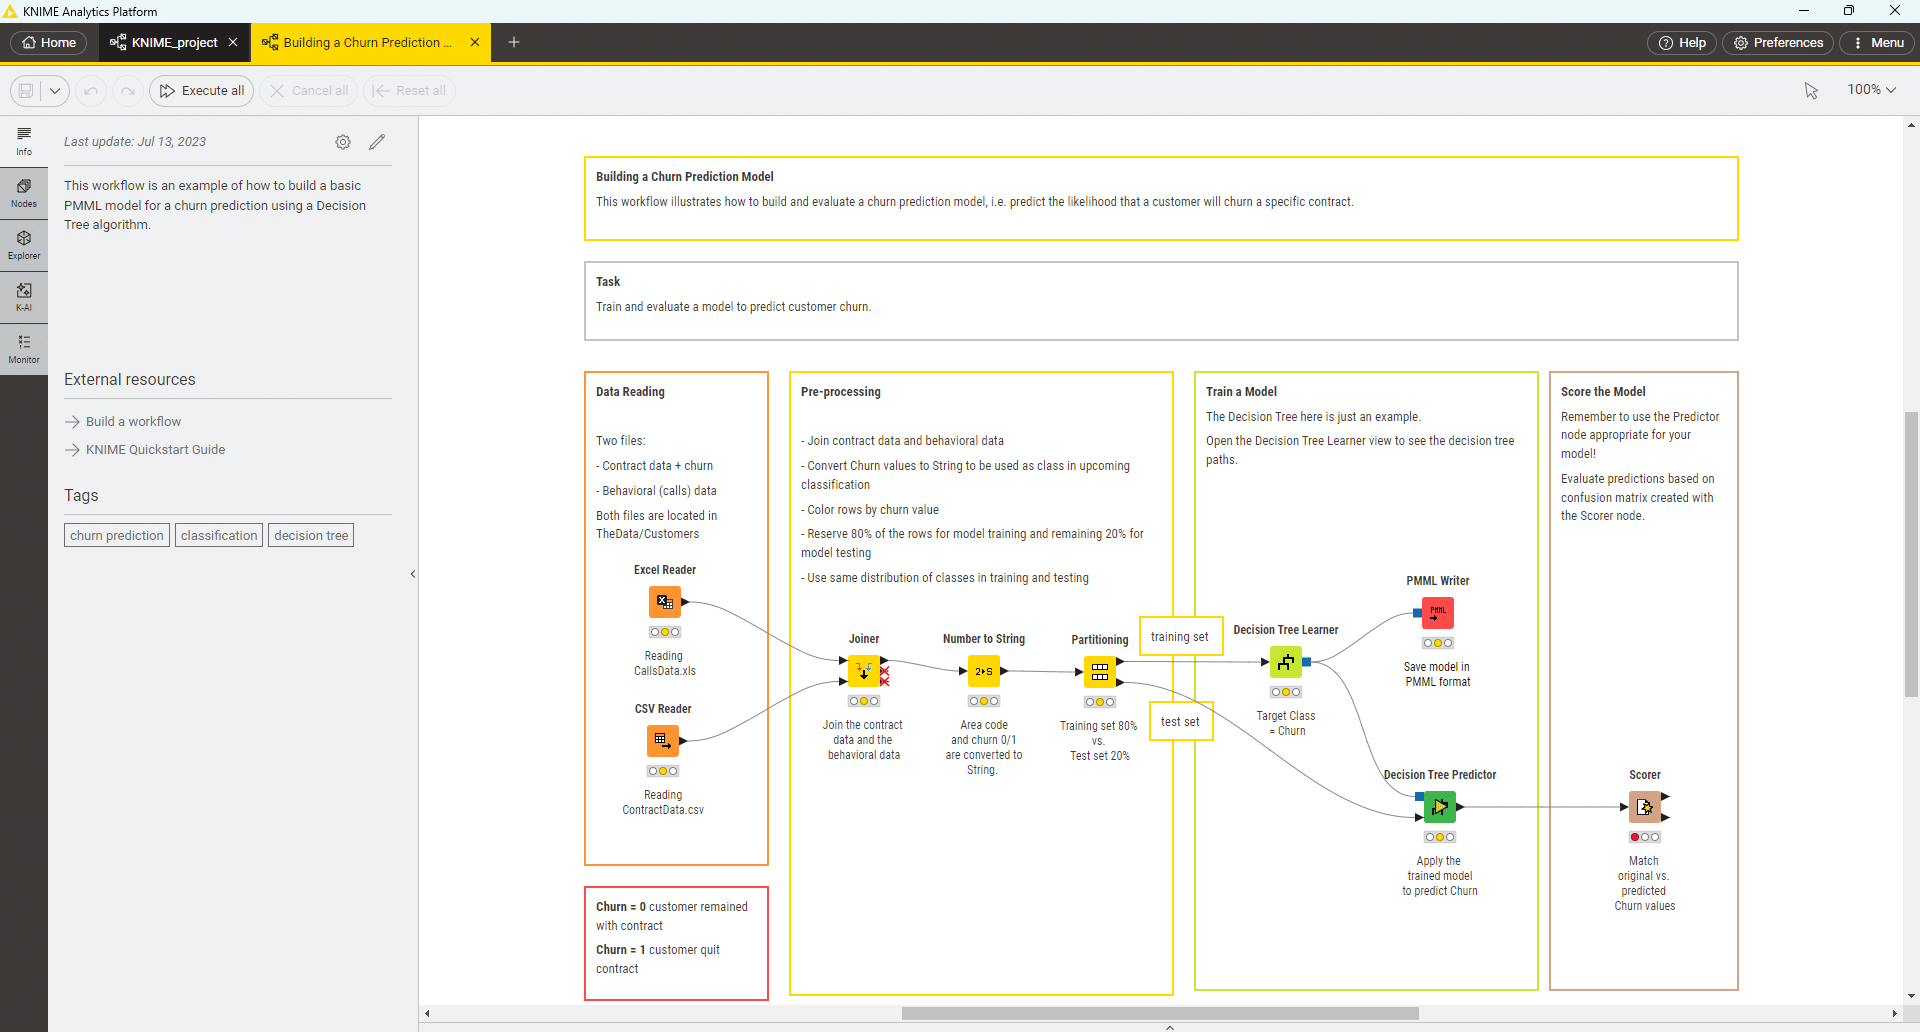Select the Joiner node
Viewport: 1920px width, 1032px height.
point(864,671)
